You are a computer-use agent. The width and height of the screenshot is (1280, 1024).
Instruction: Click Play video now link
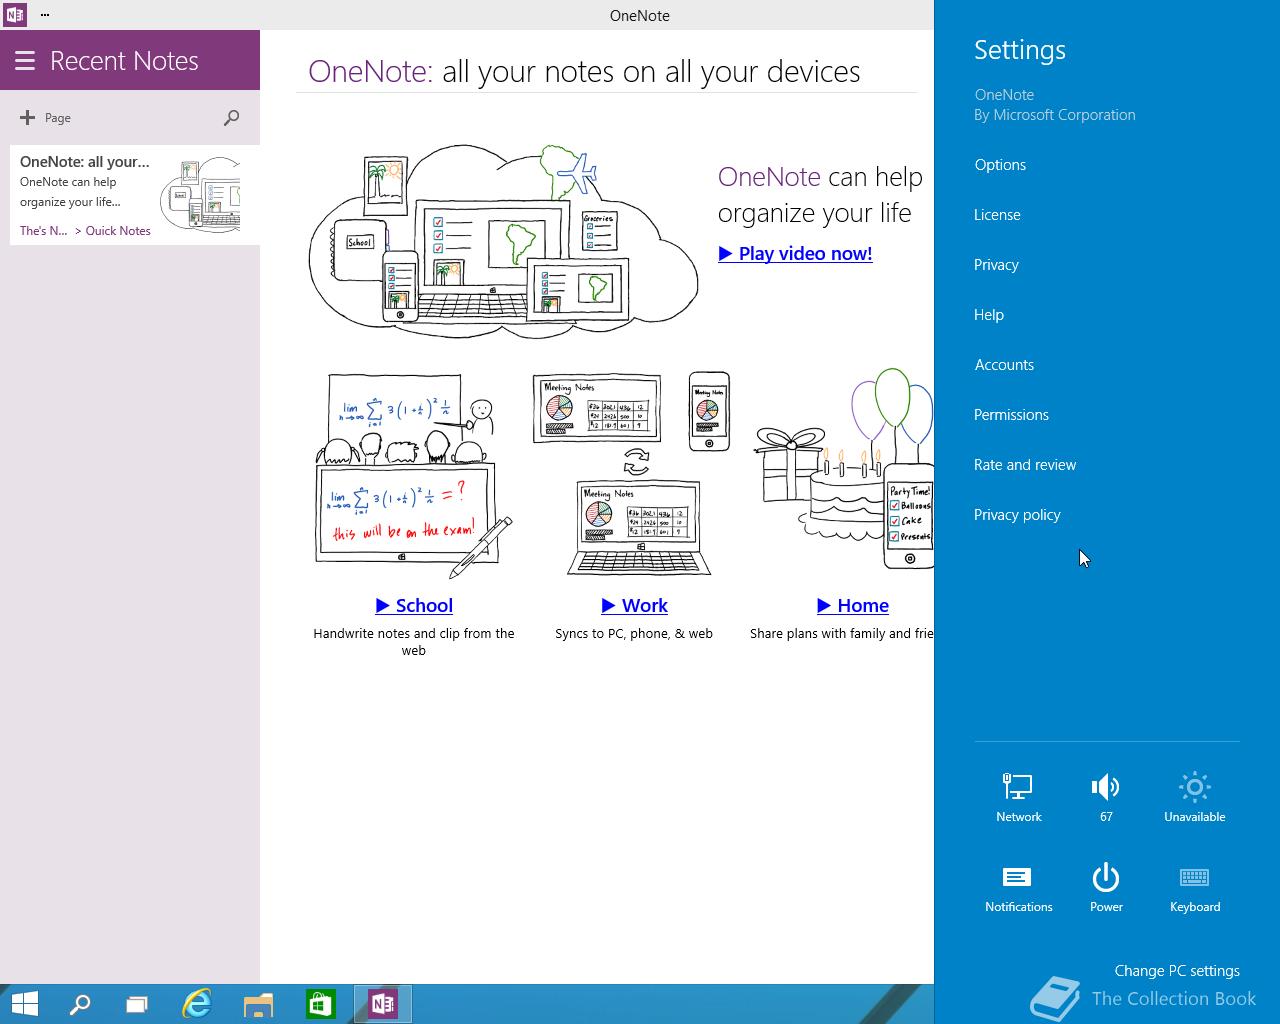(x=795, y=253)
